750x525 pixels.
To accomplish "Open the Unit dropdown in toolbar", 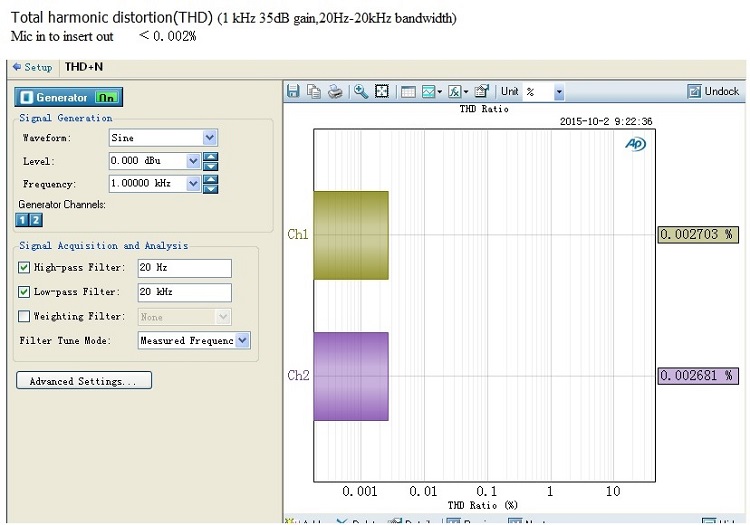I will (558, 92).
